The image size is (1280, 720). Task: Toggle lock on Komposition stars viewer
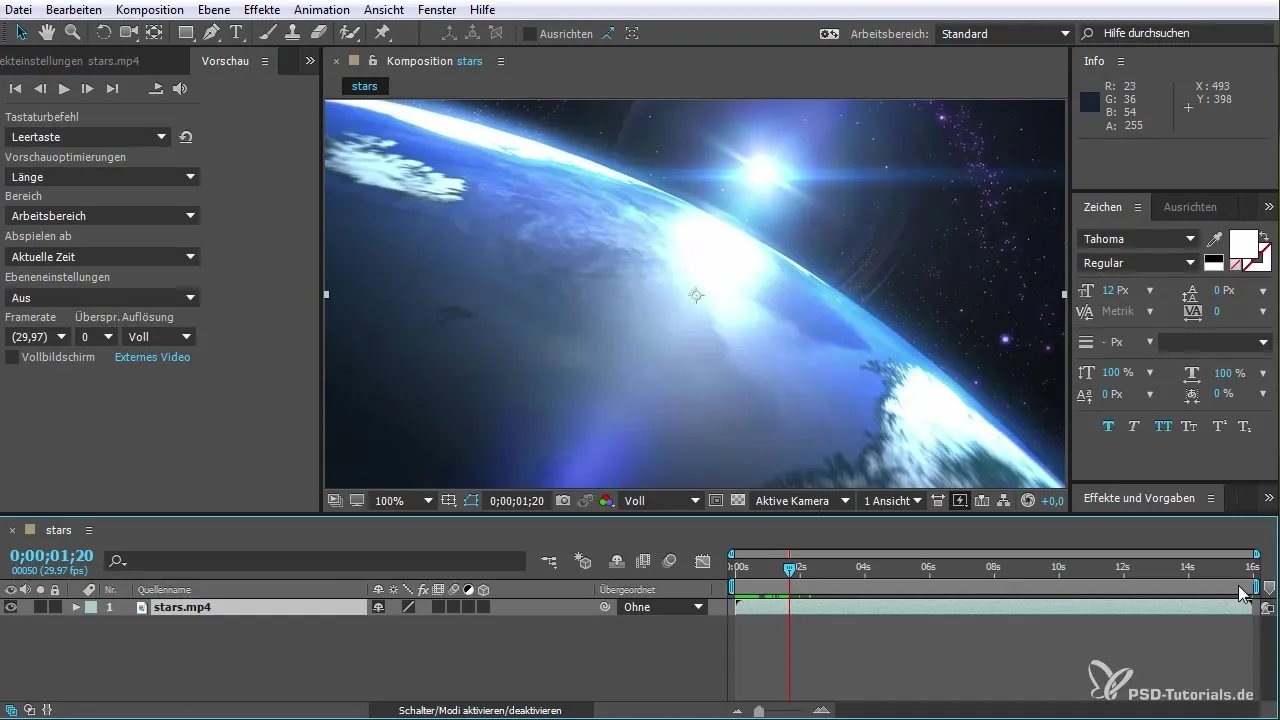373,61
